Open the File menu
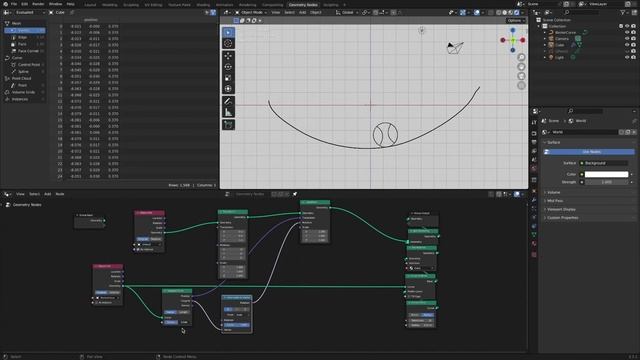This screenshot has width=640, height=360. (14, 4)
